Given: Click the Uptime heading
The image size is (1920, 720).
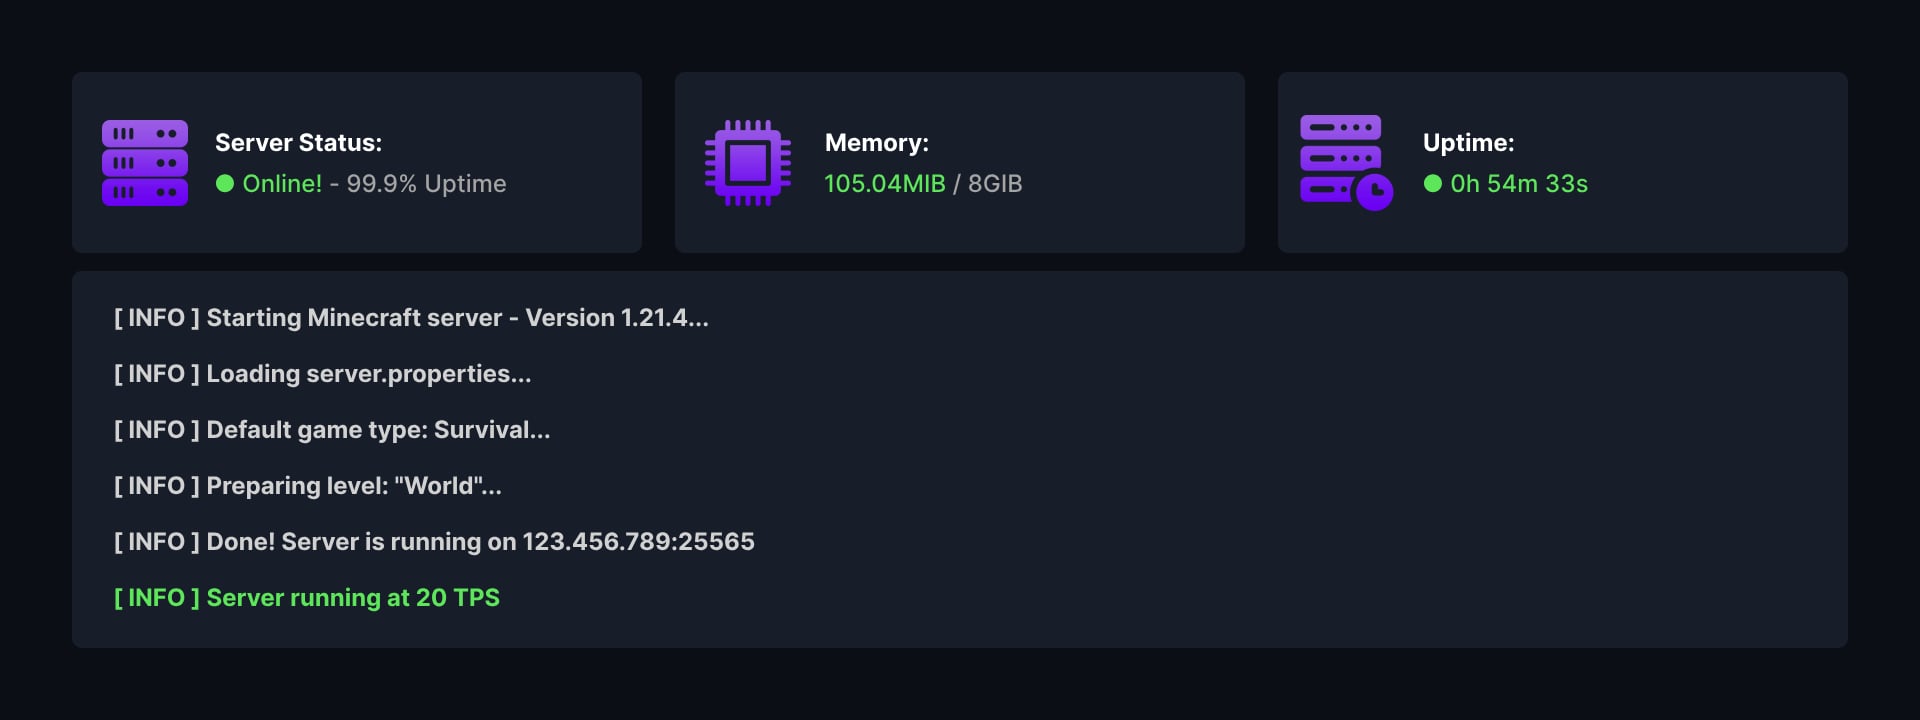Looking at the screenshot, I should [x=1468, y=143].
